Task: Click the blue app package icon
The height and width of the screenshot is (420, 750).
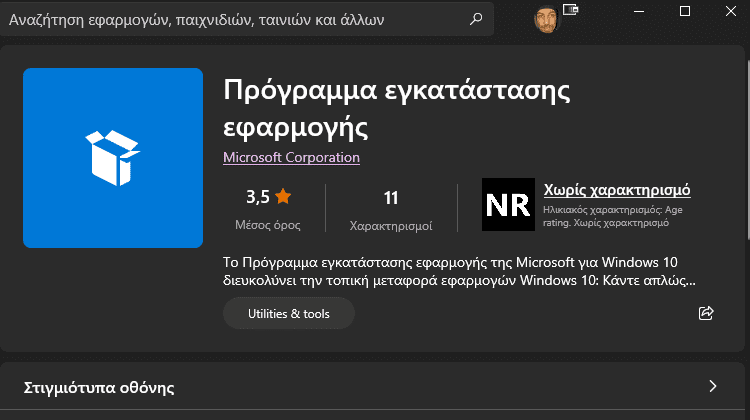Action: [113, 158]
